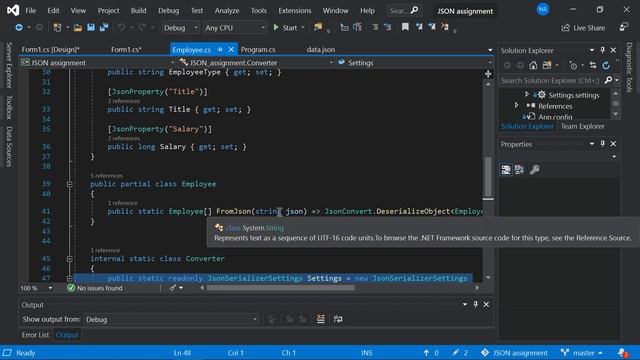This screenshot has width=640, height=360.
Task: Open the user account avatar
Action: (542, 9)
